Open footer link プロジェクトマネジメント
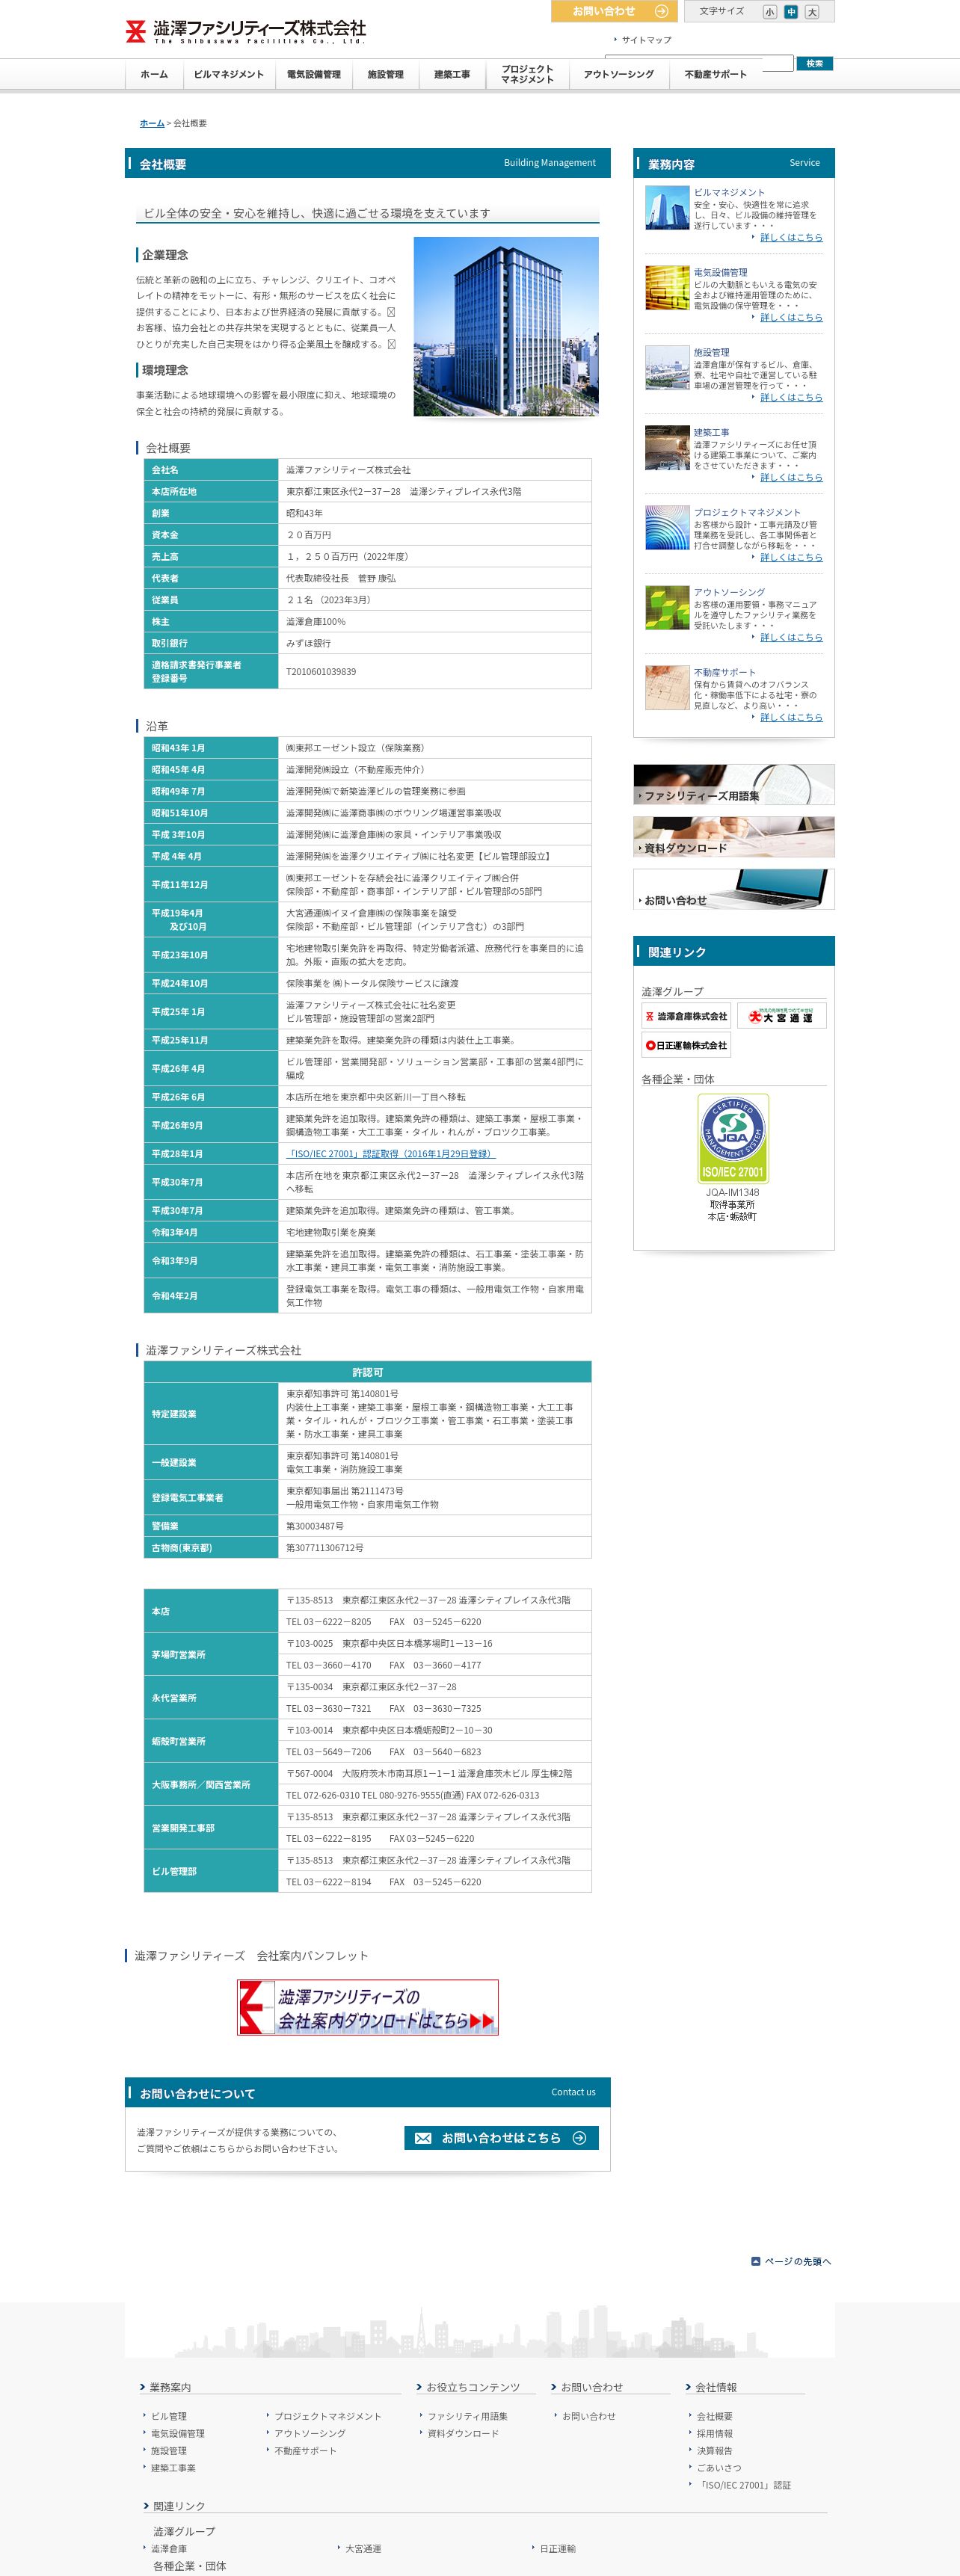 [x=328, y=2416]
